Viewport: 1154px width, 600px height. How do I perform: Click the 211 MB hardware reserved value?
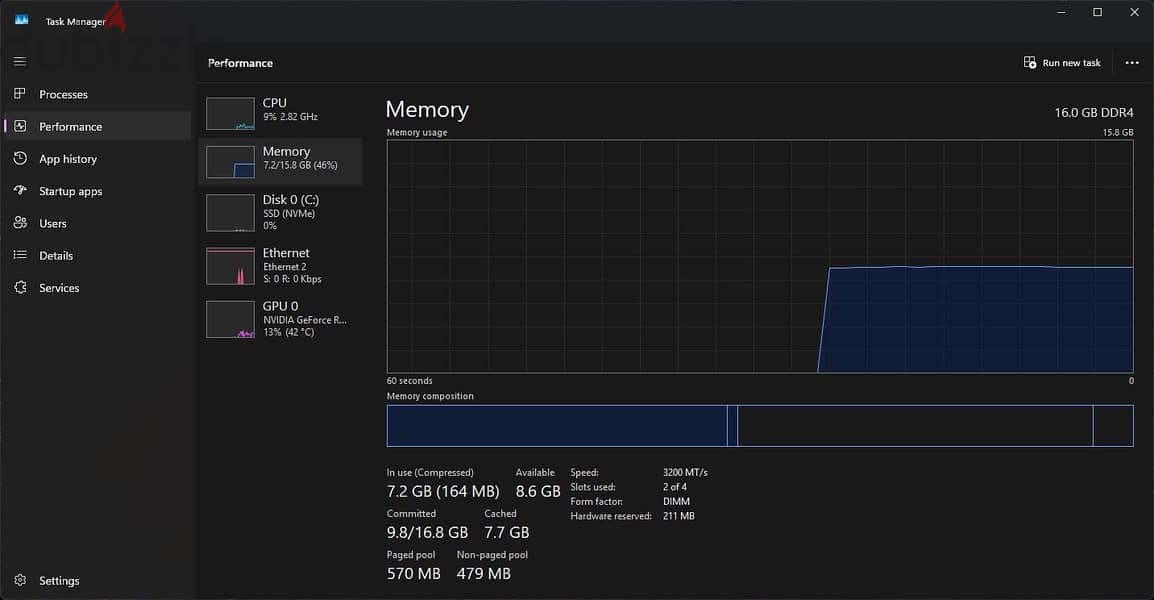pos(679,516)
